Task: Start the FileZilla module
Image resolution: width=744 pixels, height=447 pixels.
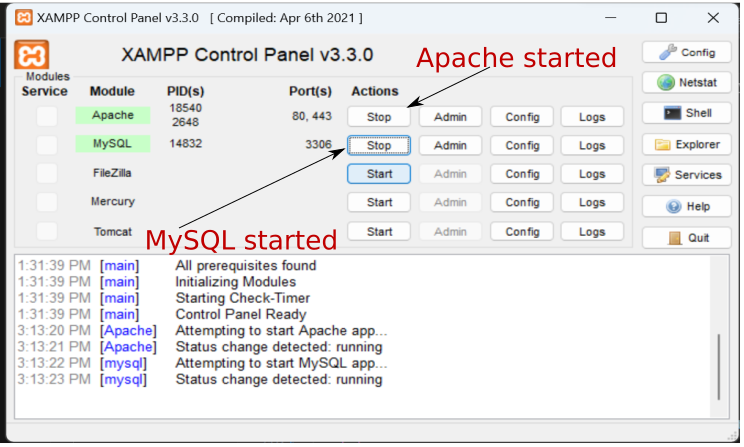Action: point(379,174)
